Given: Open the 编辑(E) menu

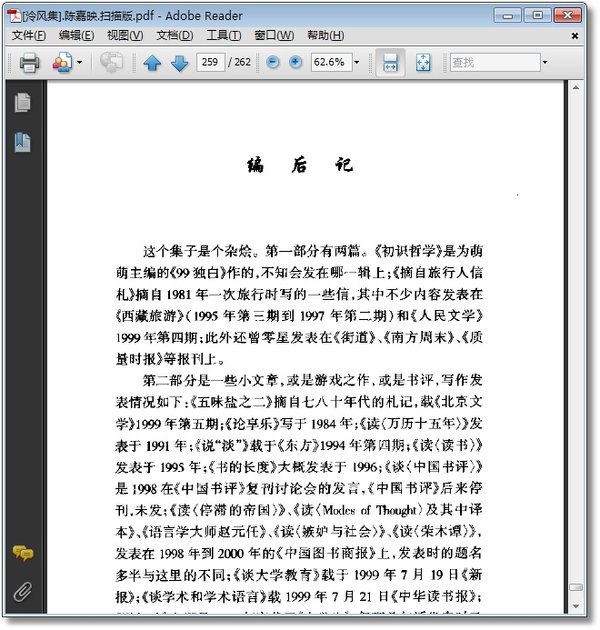Looking at the screenshot, I should pos(76,35).
